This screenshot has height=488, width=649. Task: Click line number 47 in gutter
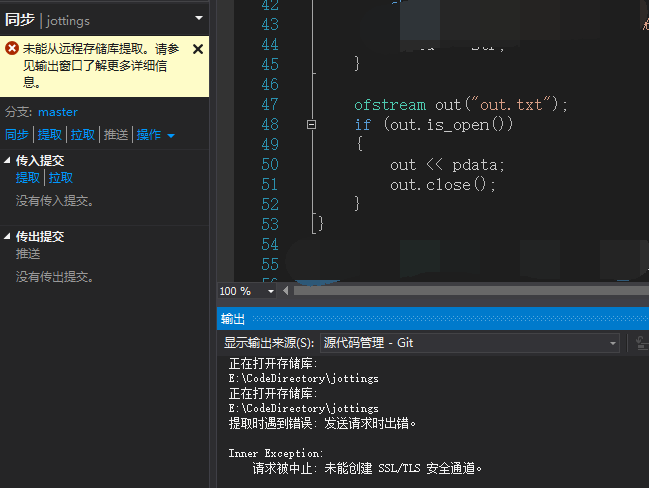point(270,104)
